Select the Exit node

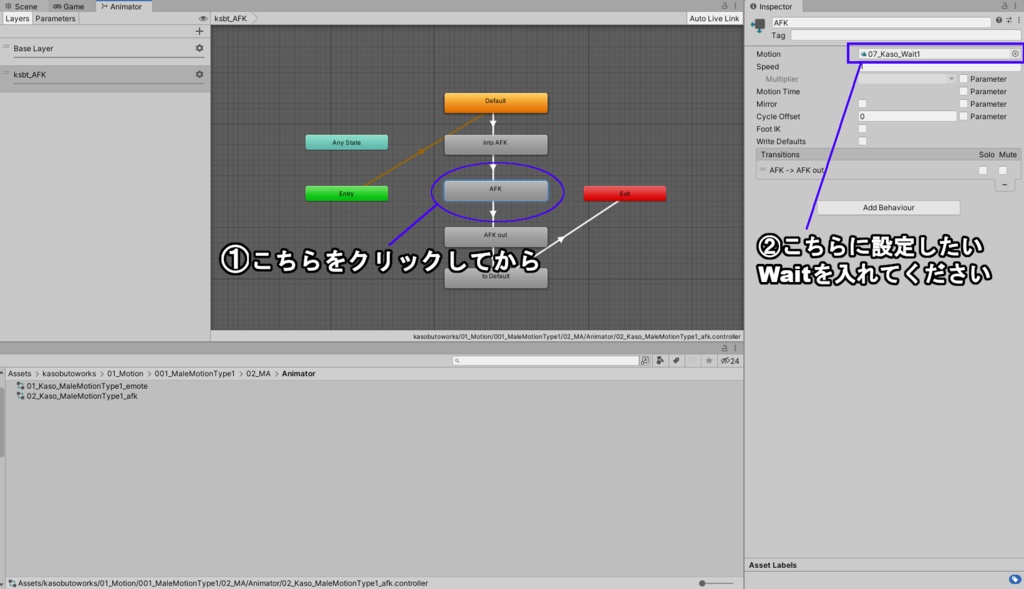click(625, 193)
